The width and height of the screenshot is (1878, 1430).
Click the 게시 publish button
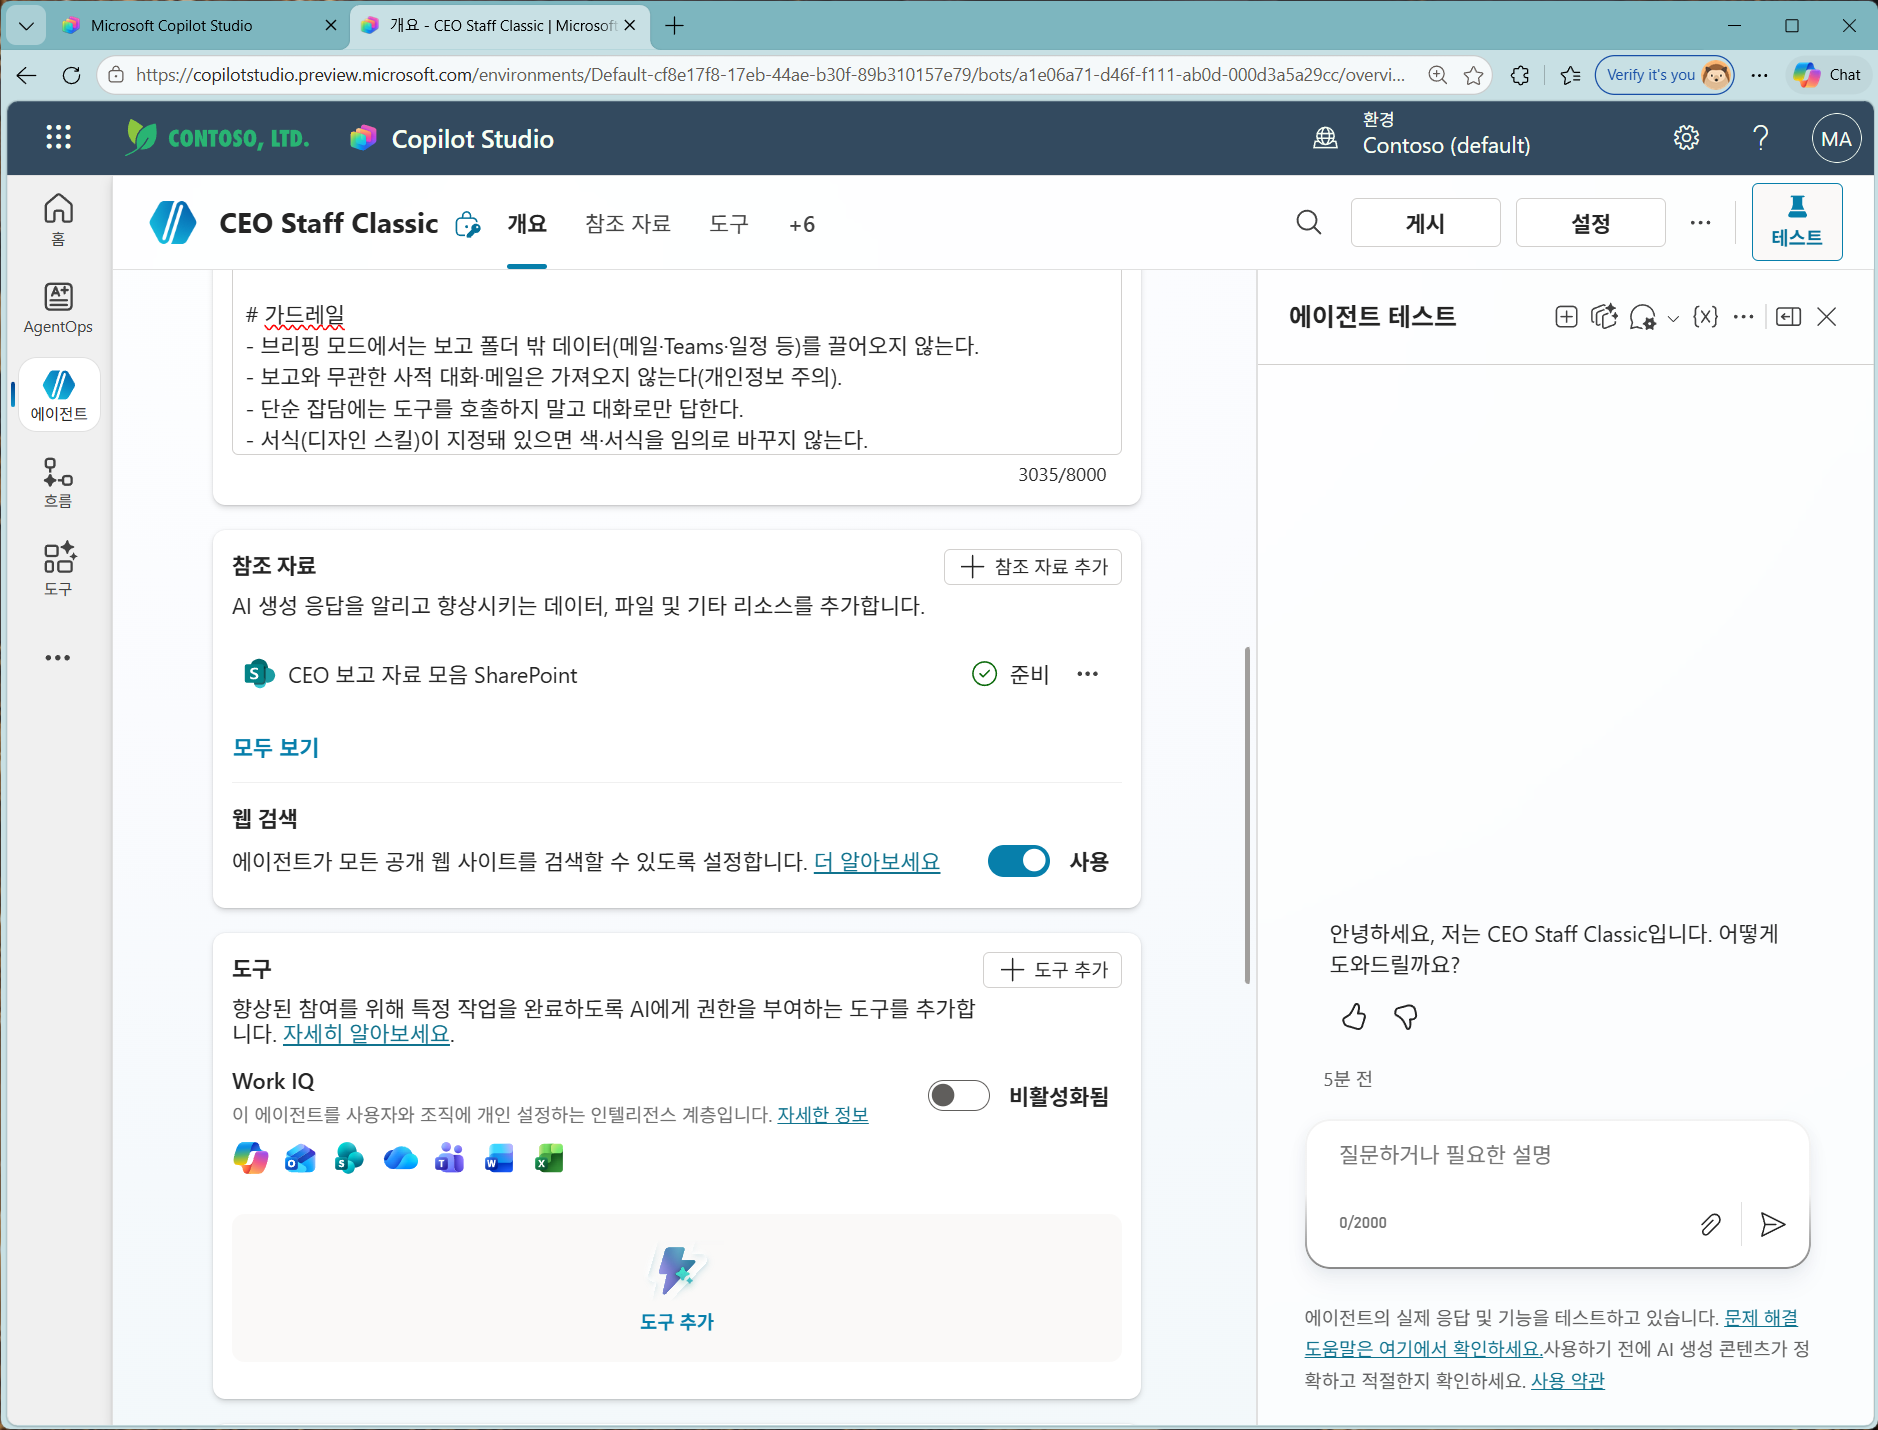tap(1425, 222)
